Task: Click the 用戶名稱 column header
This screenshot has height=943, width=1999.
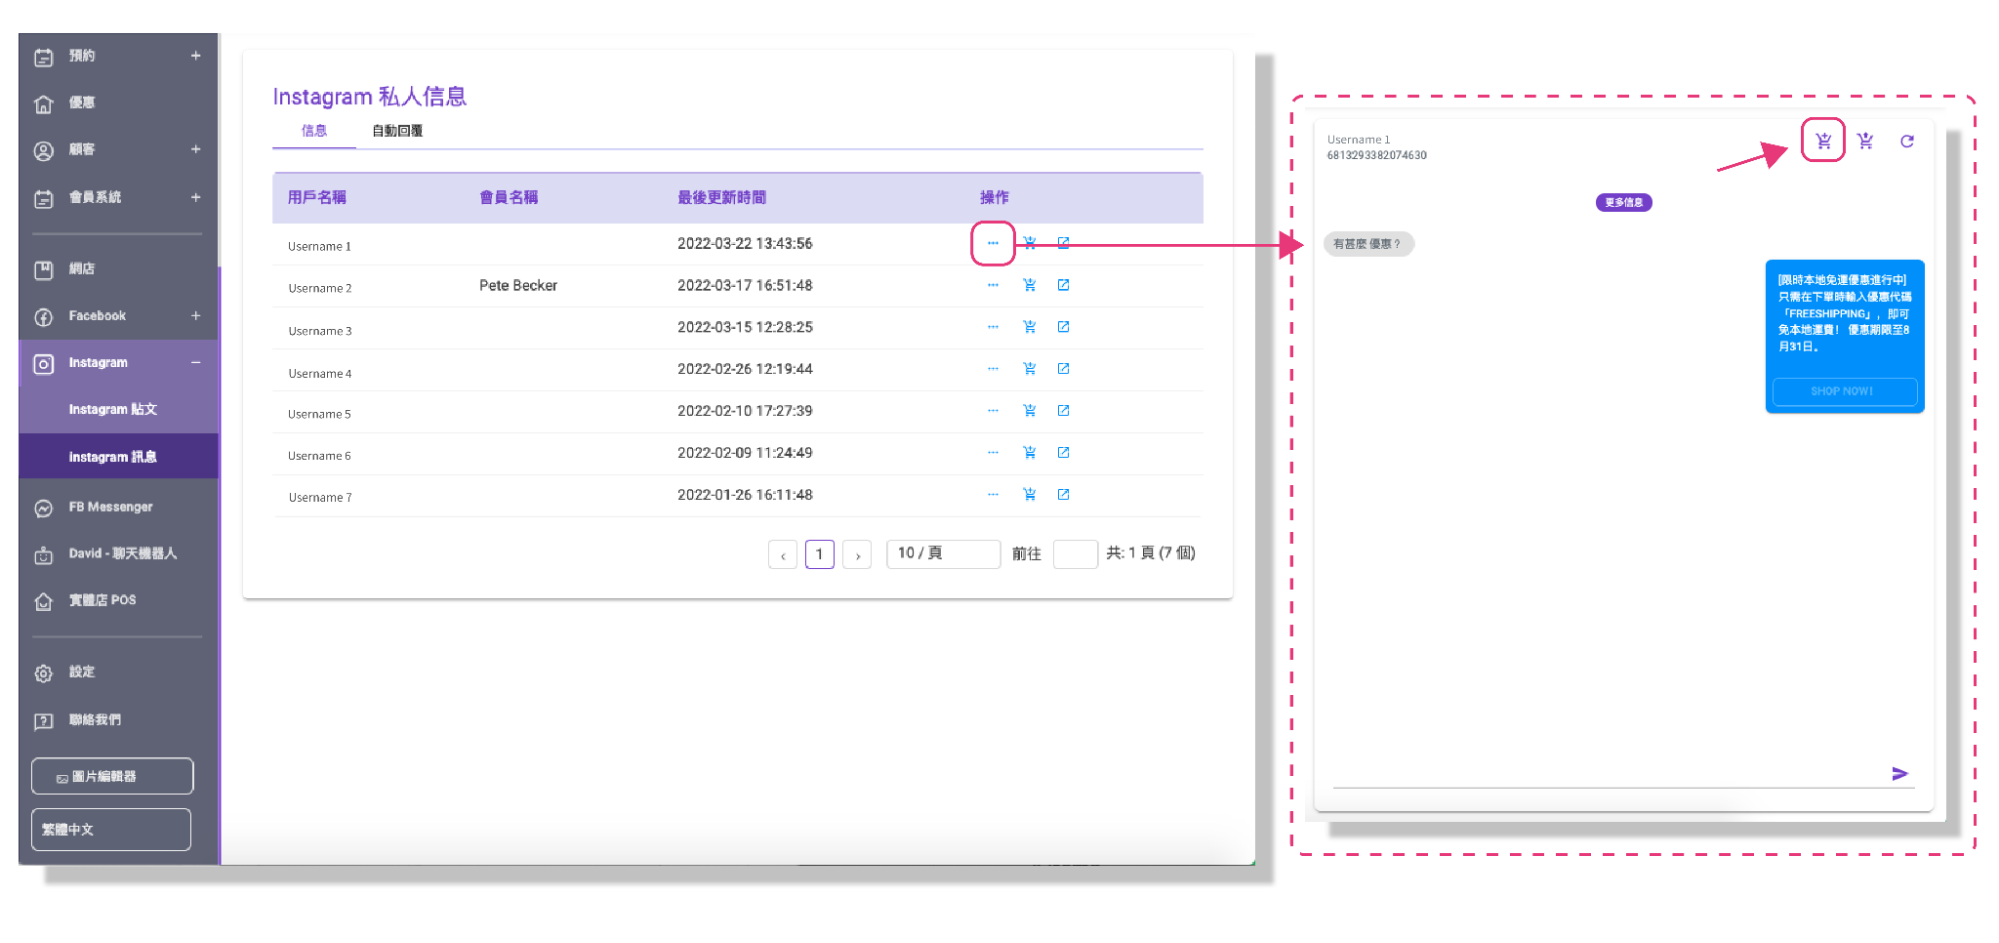Action: 317,198
